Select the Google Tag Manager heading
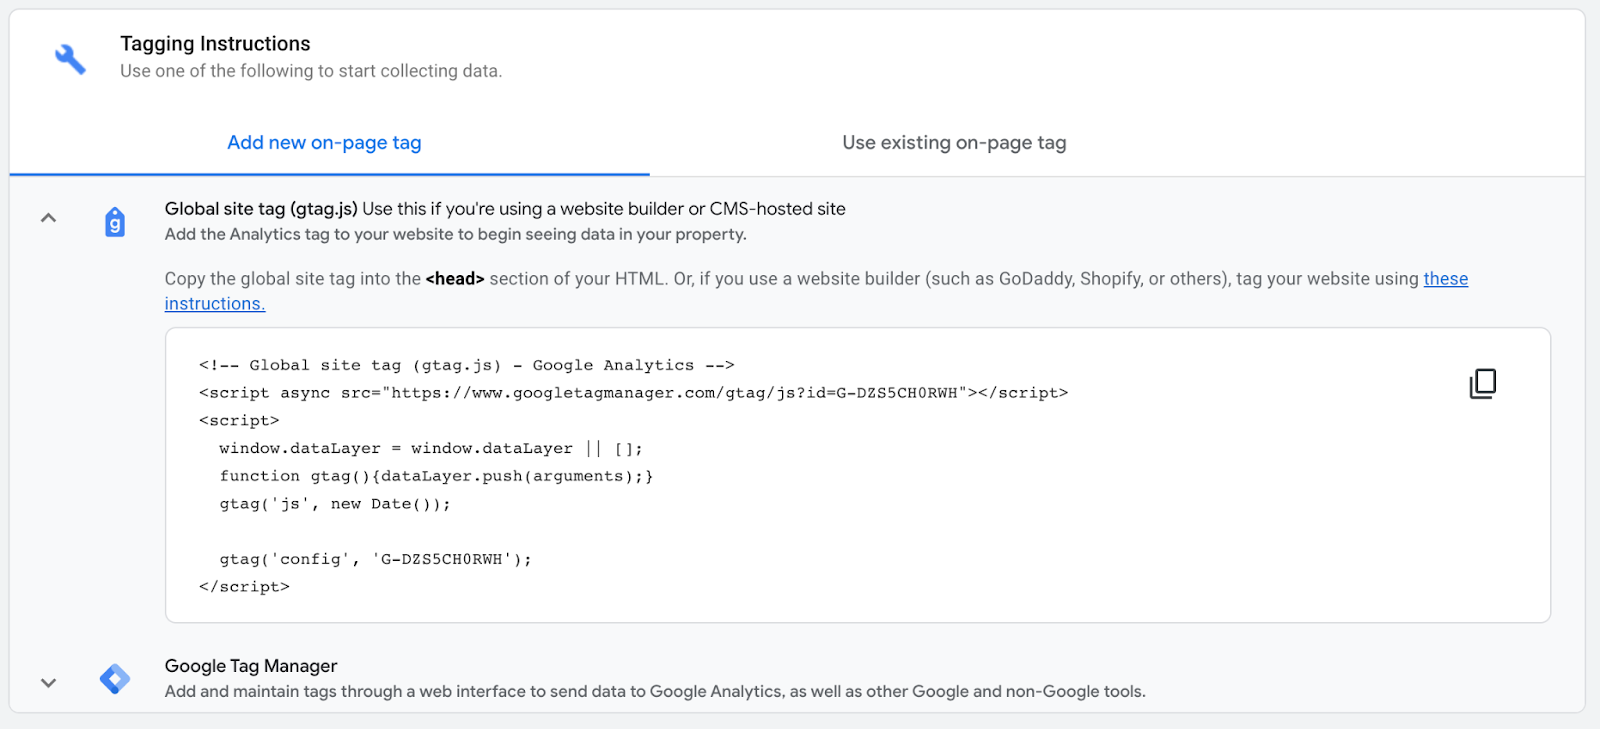Image resolution: width=1600 pixels, height=729 pixels. pyautogui.click(x=251, y=666)
